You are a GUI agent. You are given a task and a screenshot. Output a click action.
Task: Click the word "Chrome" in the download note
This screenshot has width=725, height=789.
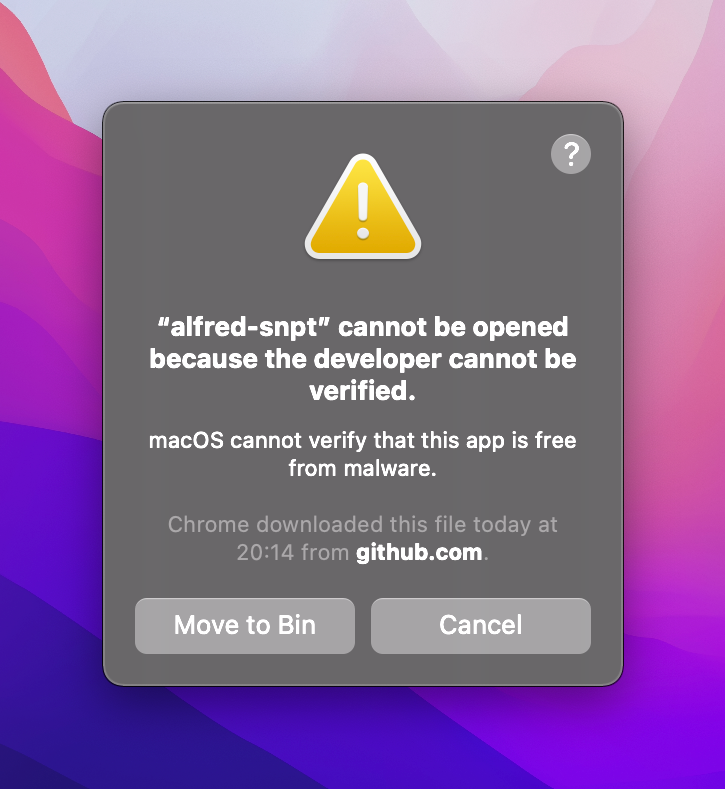coord(208,524)
